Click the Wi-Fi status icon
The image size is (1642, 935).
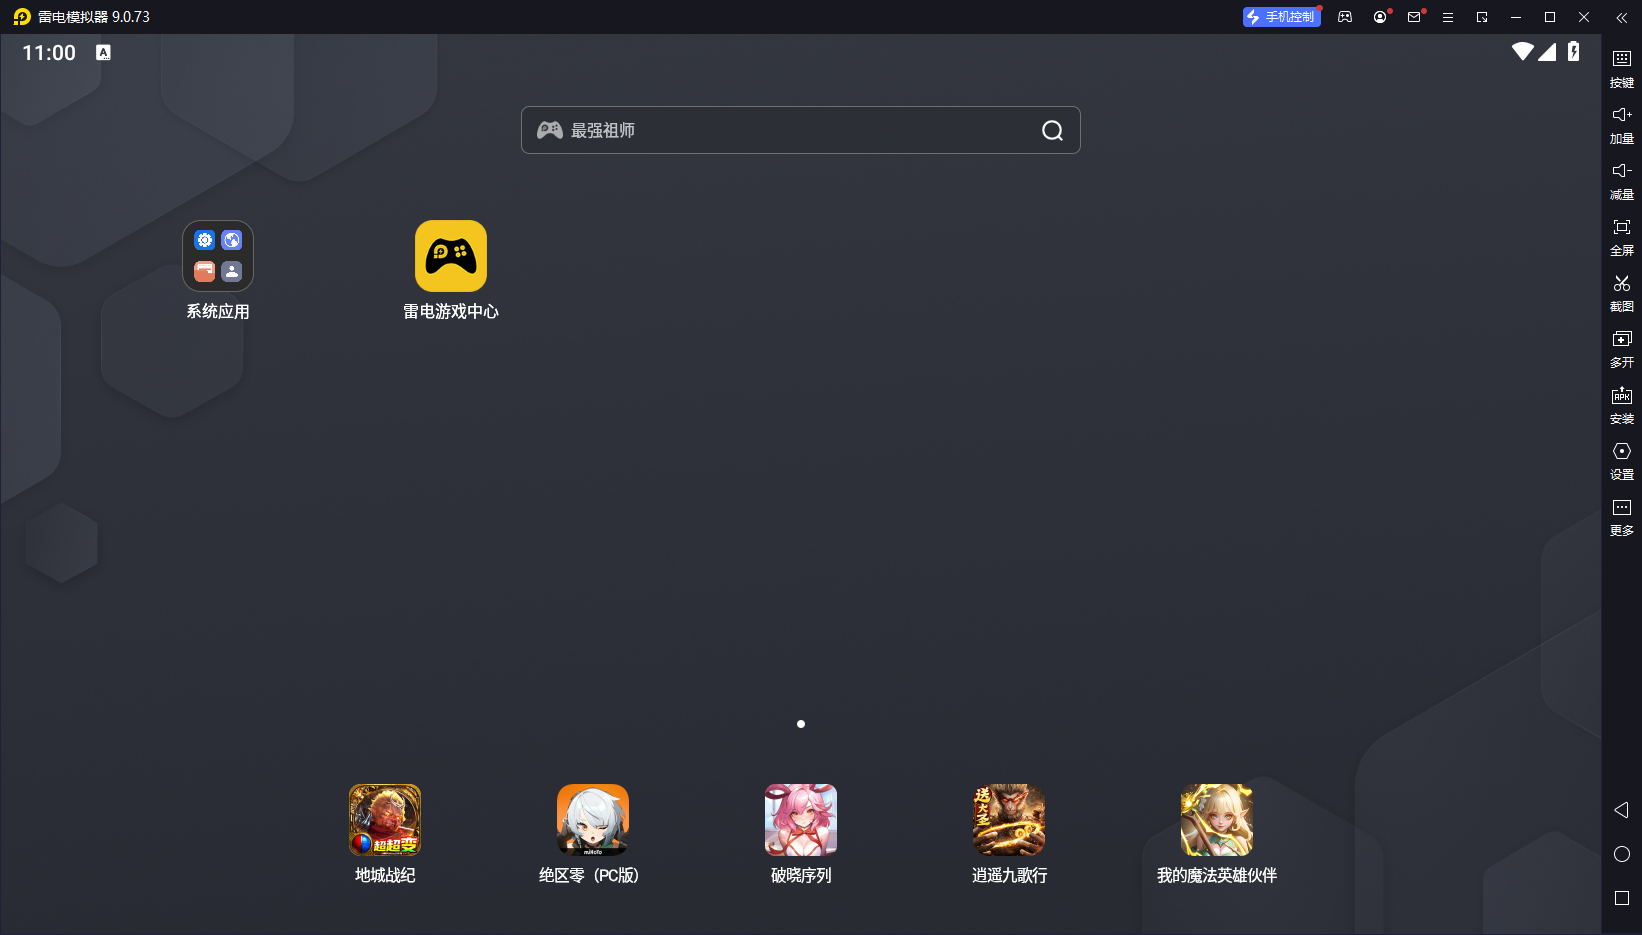(x=1522, y=52)
